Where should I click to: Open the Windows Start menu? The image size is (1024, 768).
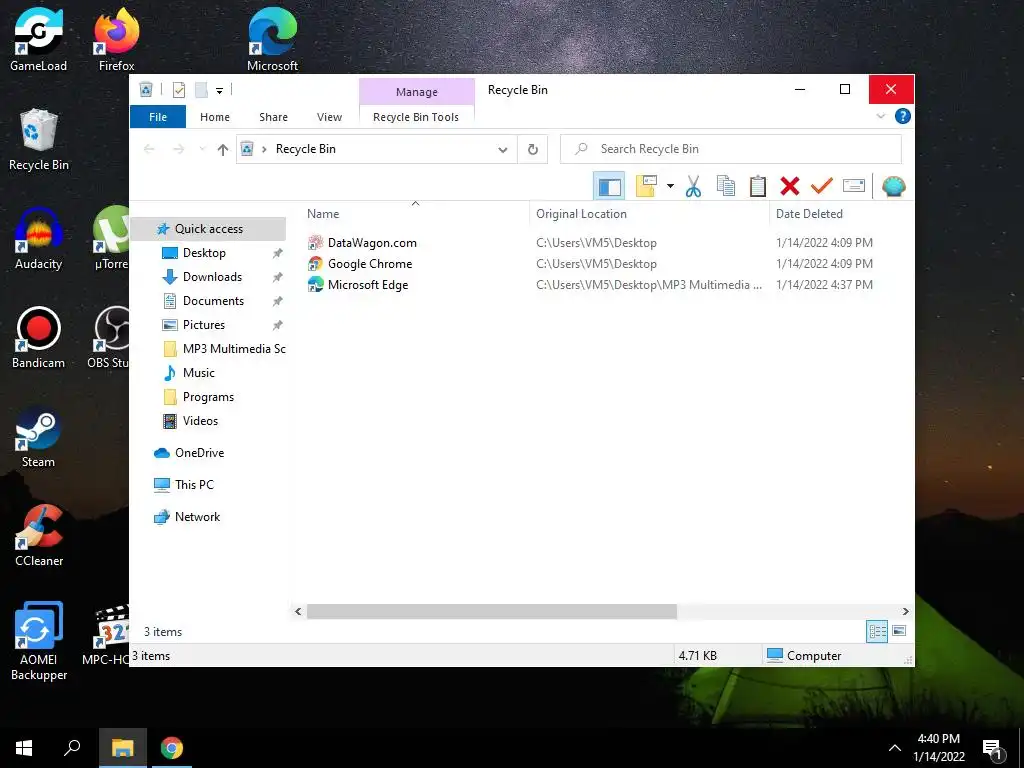click(24, 748)
